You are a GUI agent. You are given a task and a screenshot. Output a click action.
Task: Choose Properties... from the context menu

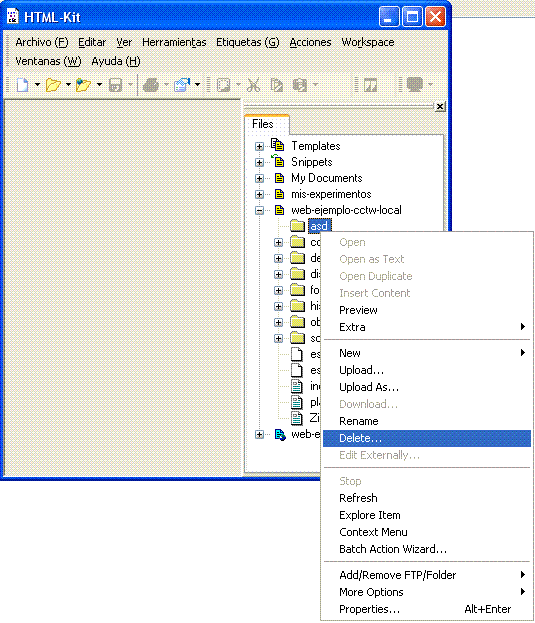pyautogui.click(x=427, y=609)
